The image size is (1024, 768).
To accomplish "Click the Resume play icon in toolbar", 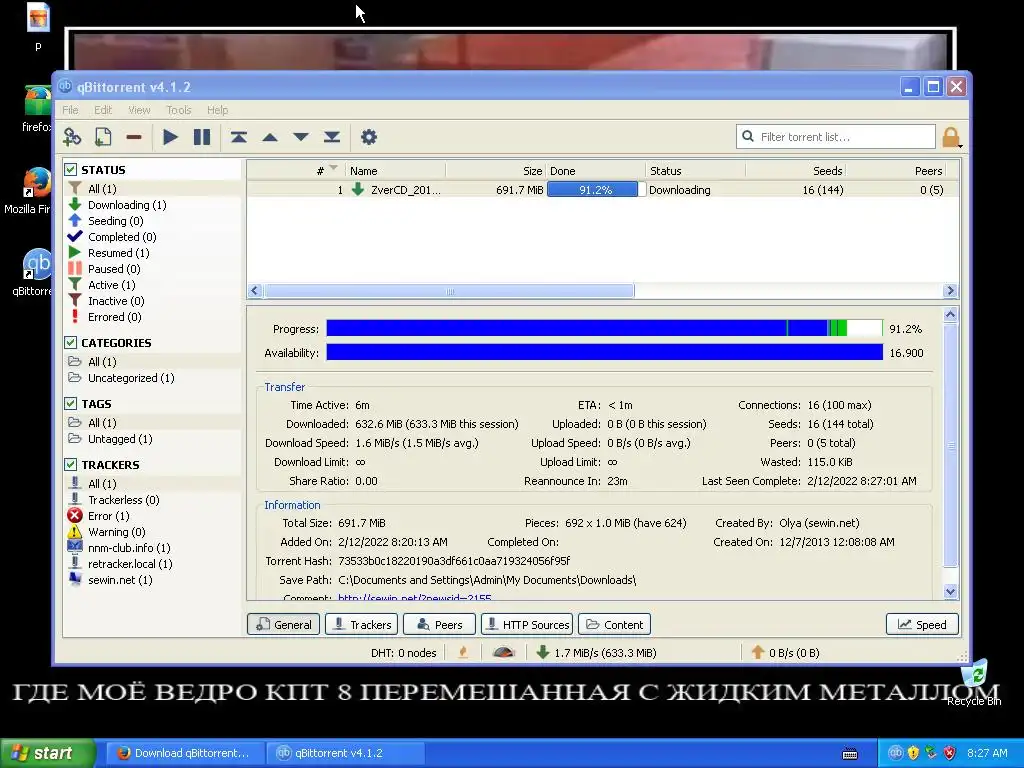I will pos(170,137).
